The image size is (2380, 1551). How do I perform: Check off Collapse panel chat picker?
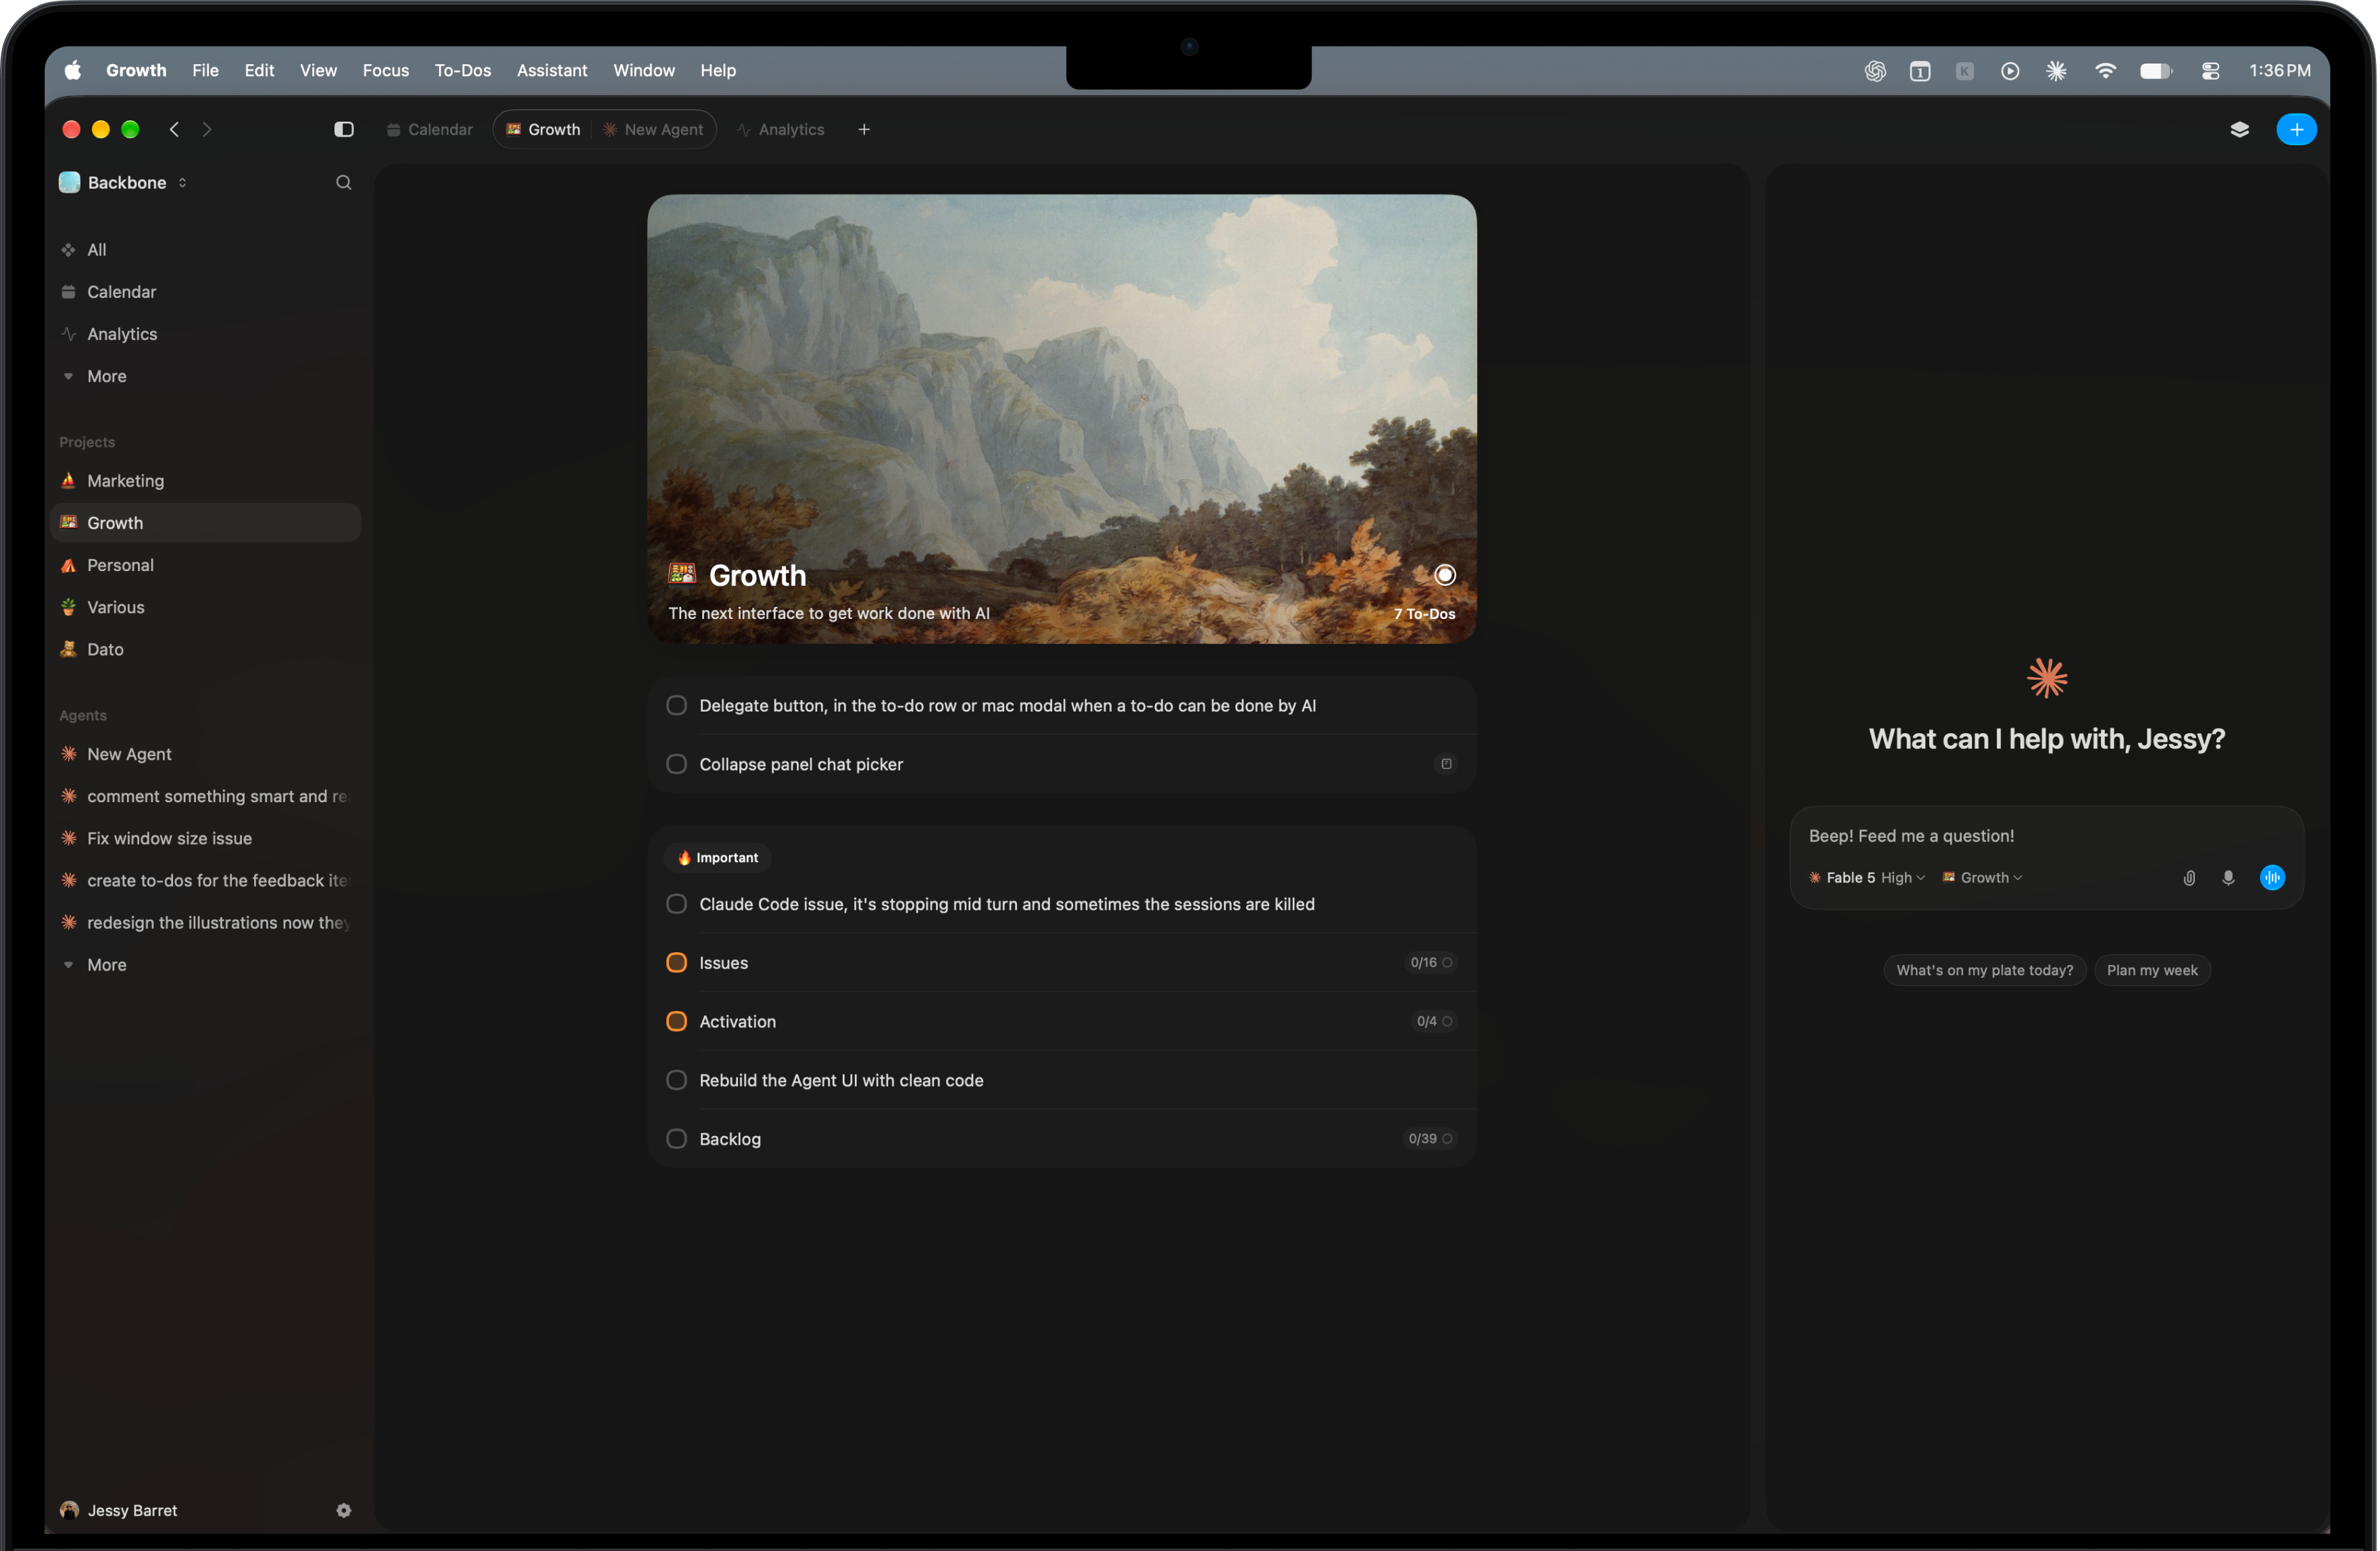[677, 764]
